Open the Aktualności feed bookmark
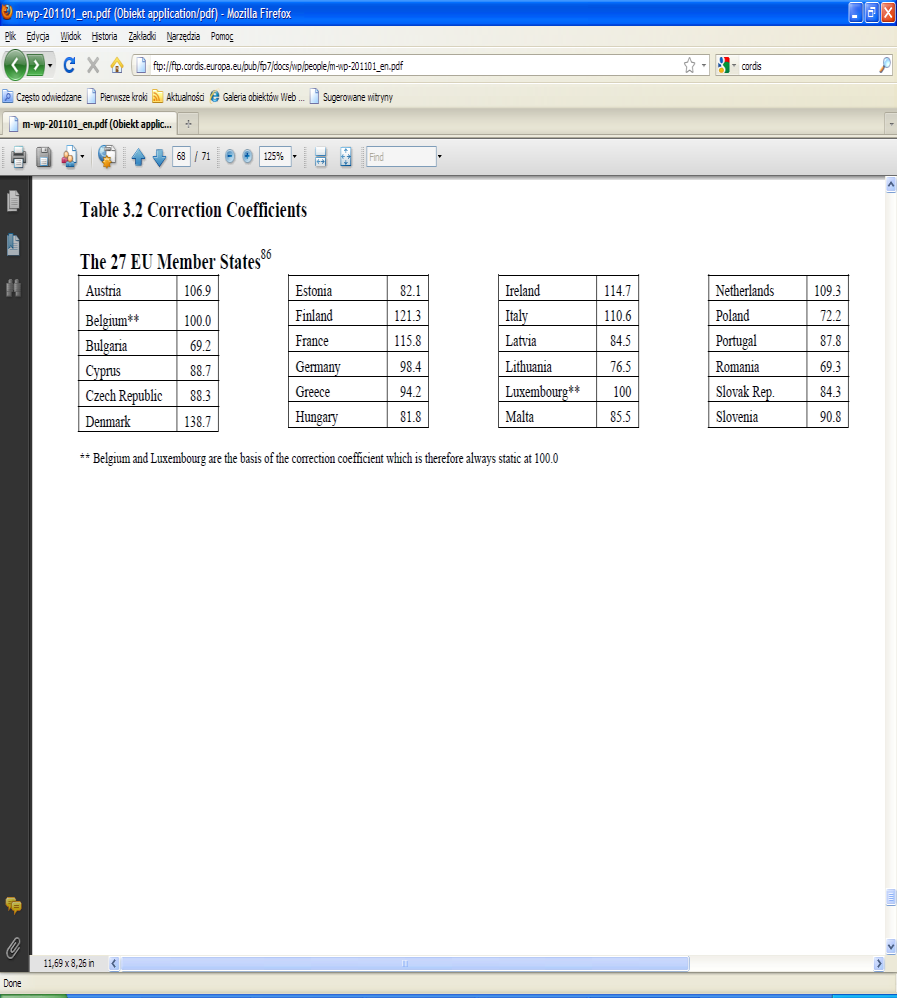 point(178,97)
